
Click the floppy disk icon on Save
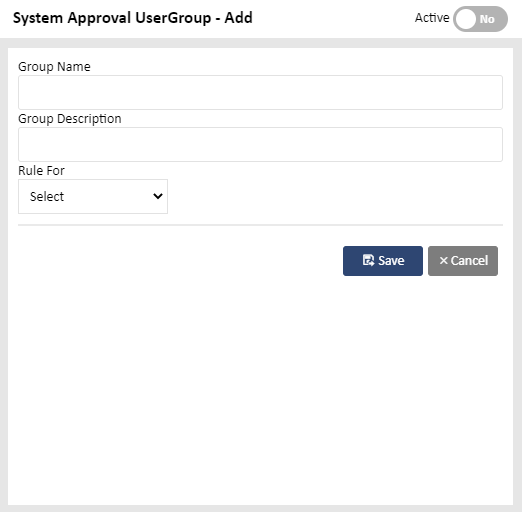(x=368, y=260)
